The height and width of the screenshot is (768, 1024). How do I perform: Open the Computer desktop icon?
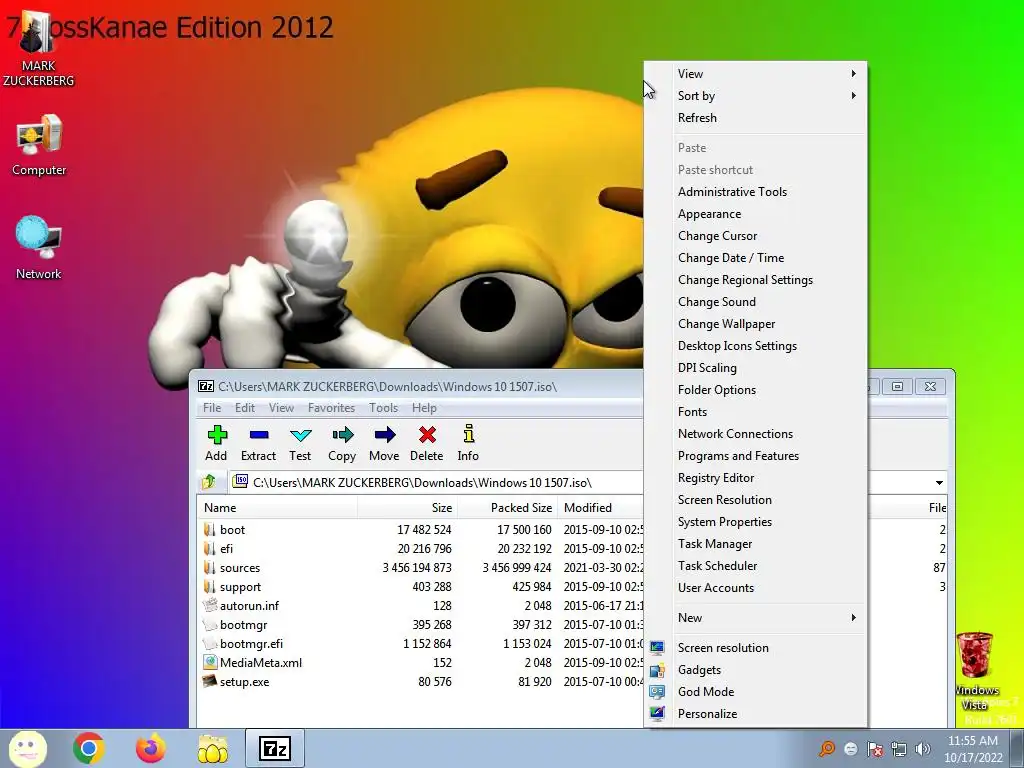point(39,146)
